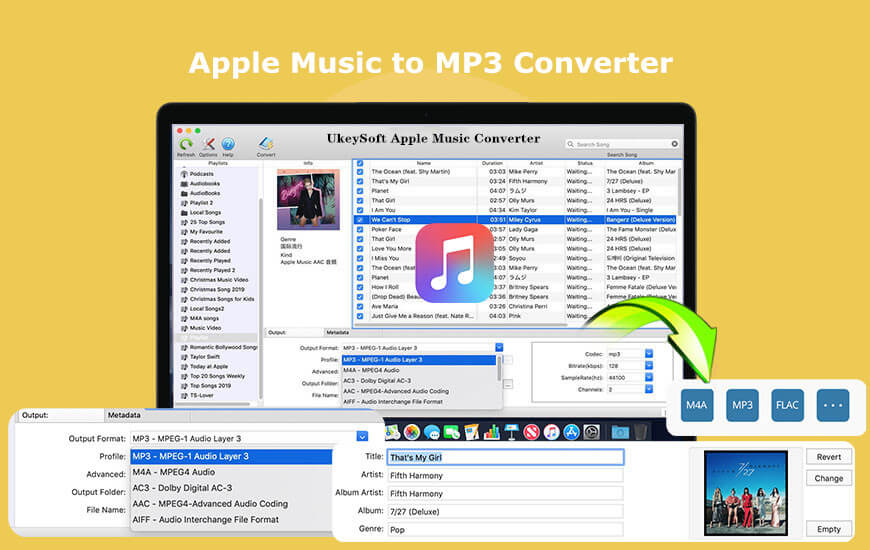Image resolution: width=870 pixels, height=550 pixels.
Task: Launch Numbers from the dock
Action: coord(492,432)
